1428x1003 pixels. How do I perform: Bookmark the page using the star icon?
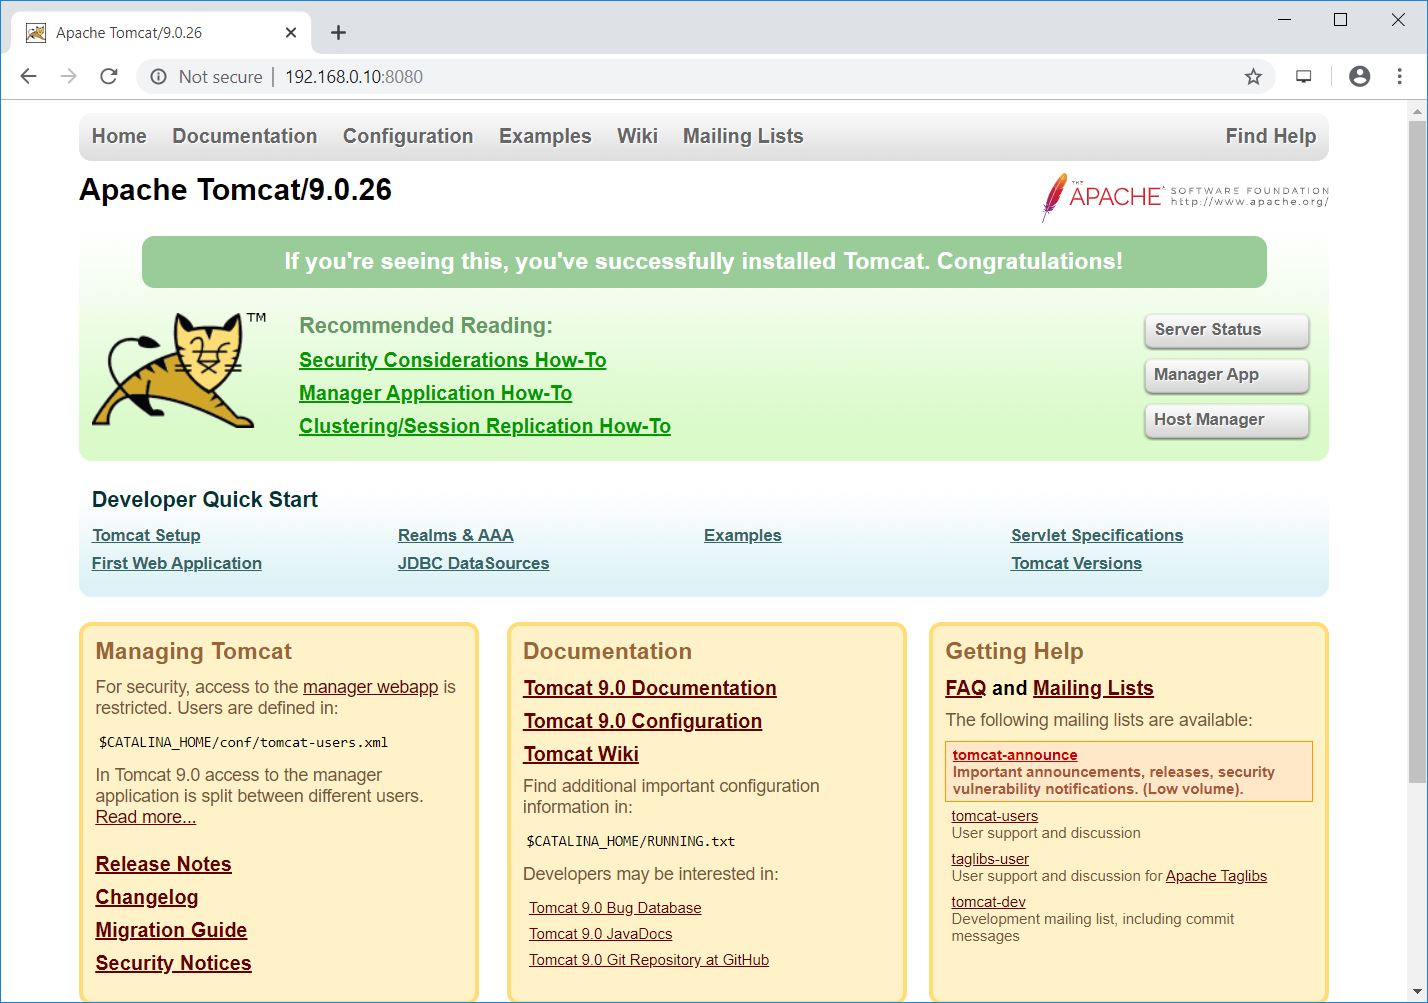click(1253, 76)
